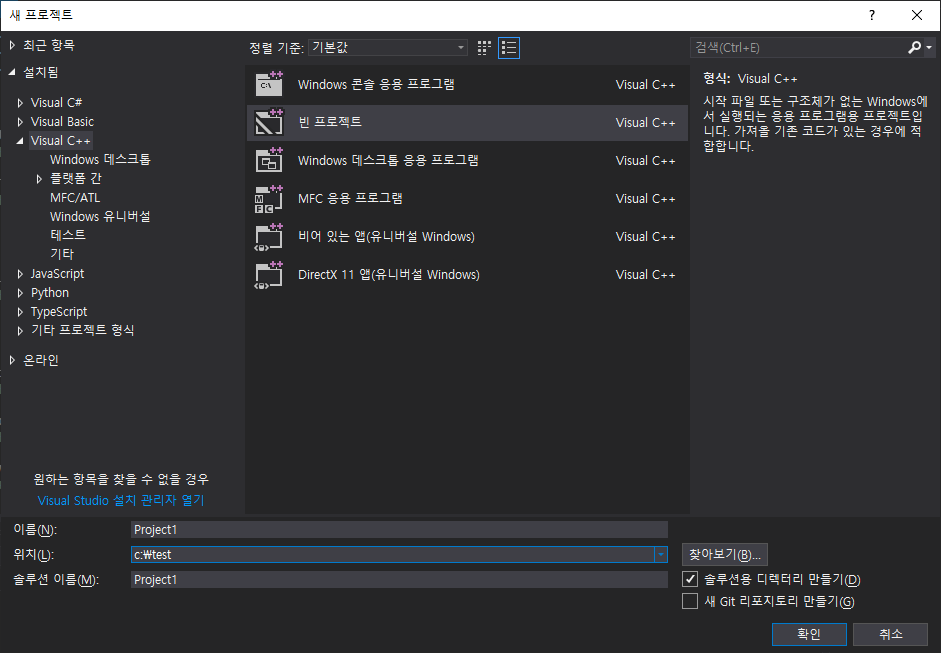Open the search options dropdown arrow
This screenshot has height=653, width=941.
929,47
